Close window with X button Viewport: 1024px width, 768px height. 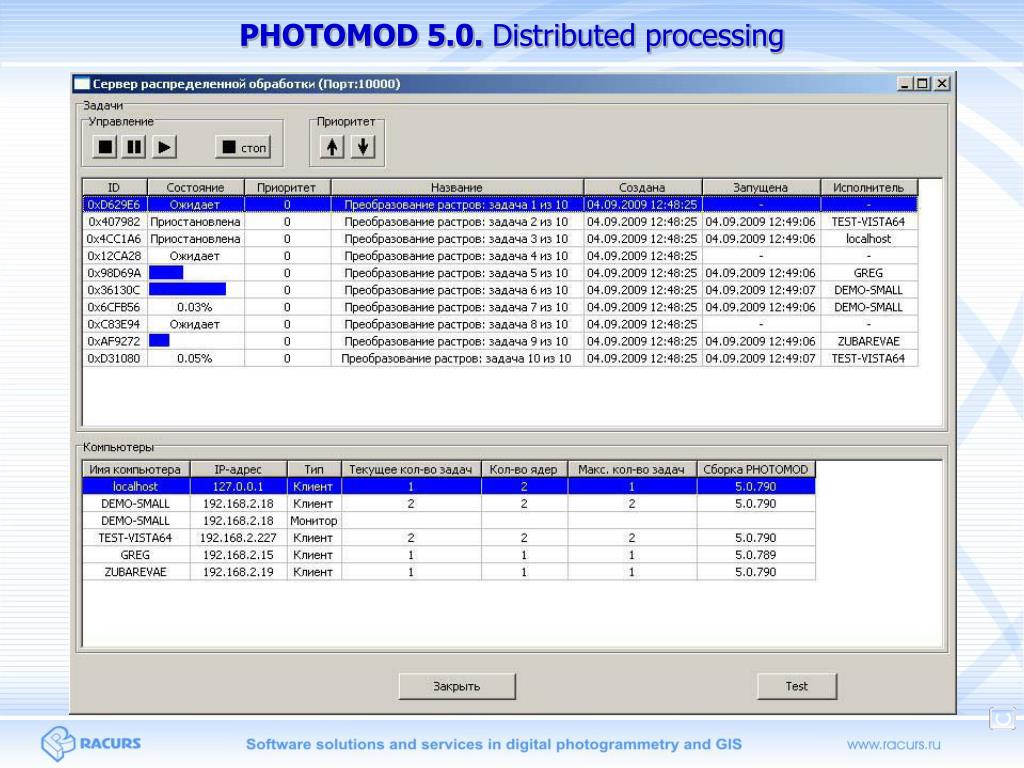pyautogui.click(x=942, y=84)
